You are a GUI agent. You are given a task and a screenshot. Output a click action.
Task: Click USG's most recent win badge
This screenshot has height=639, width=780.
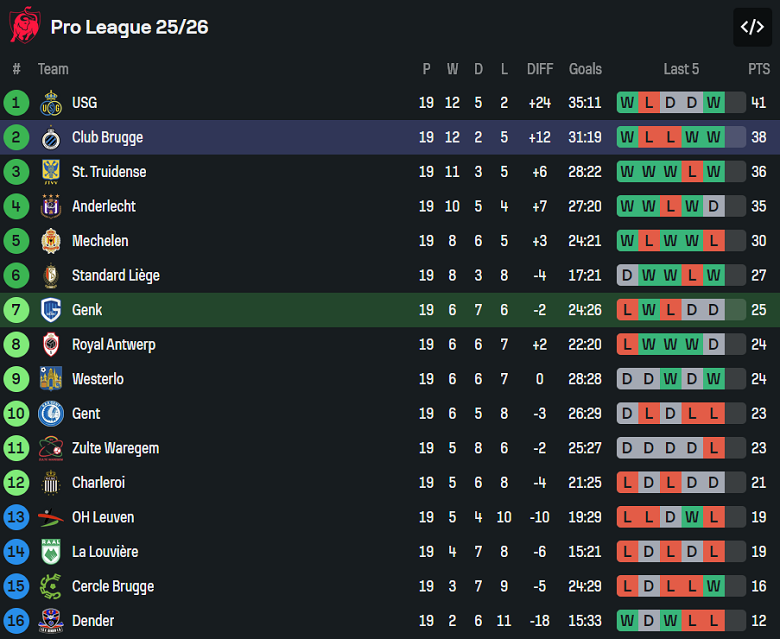point(714,103)
